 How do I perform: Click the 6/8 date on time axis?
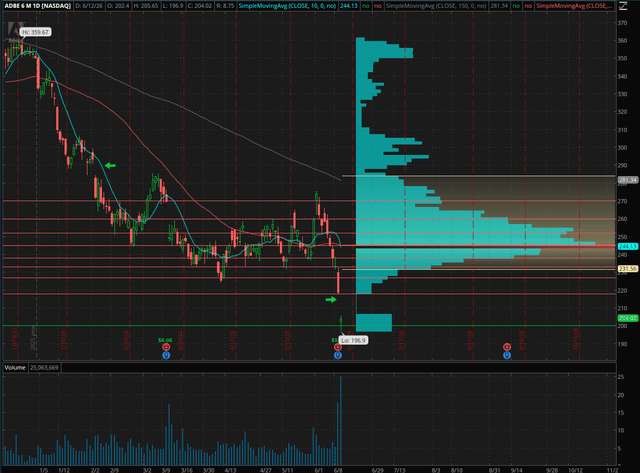[338, 470]
